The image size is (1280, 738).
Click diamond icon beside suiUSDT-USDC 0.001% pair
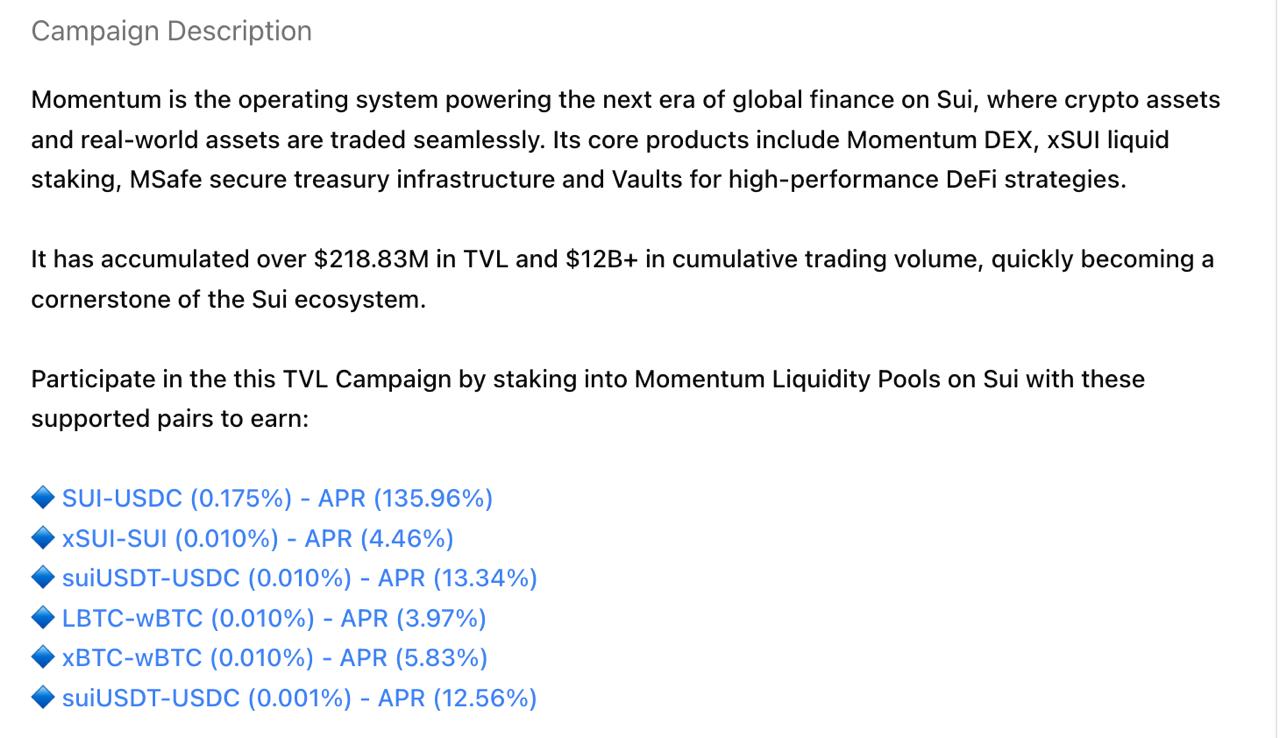[x=42, y=697]
